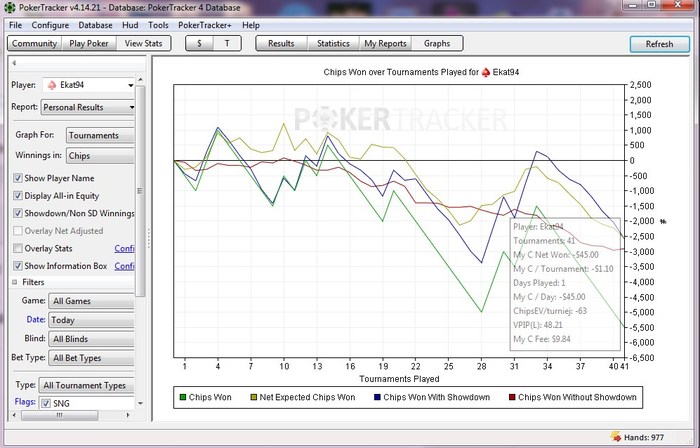Open the Statistics tab

[333, 43]
